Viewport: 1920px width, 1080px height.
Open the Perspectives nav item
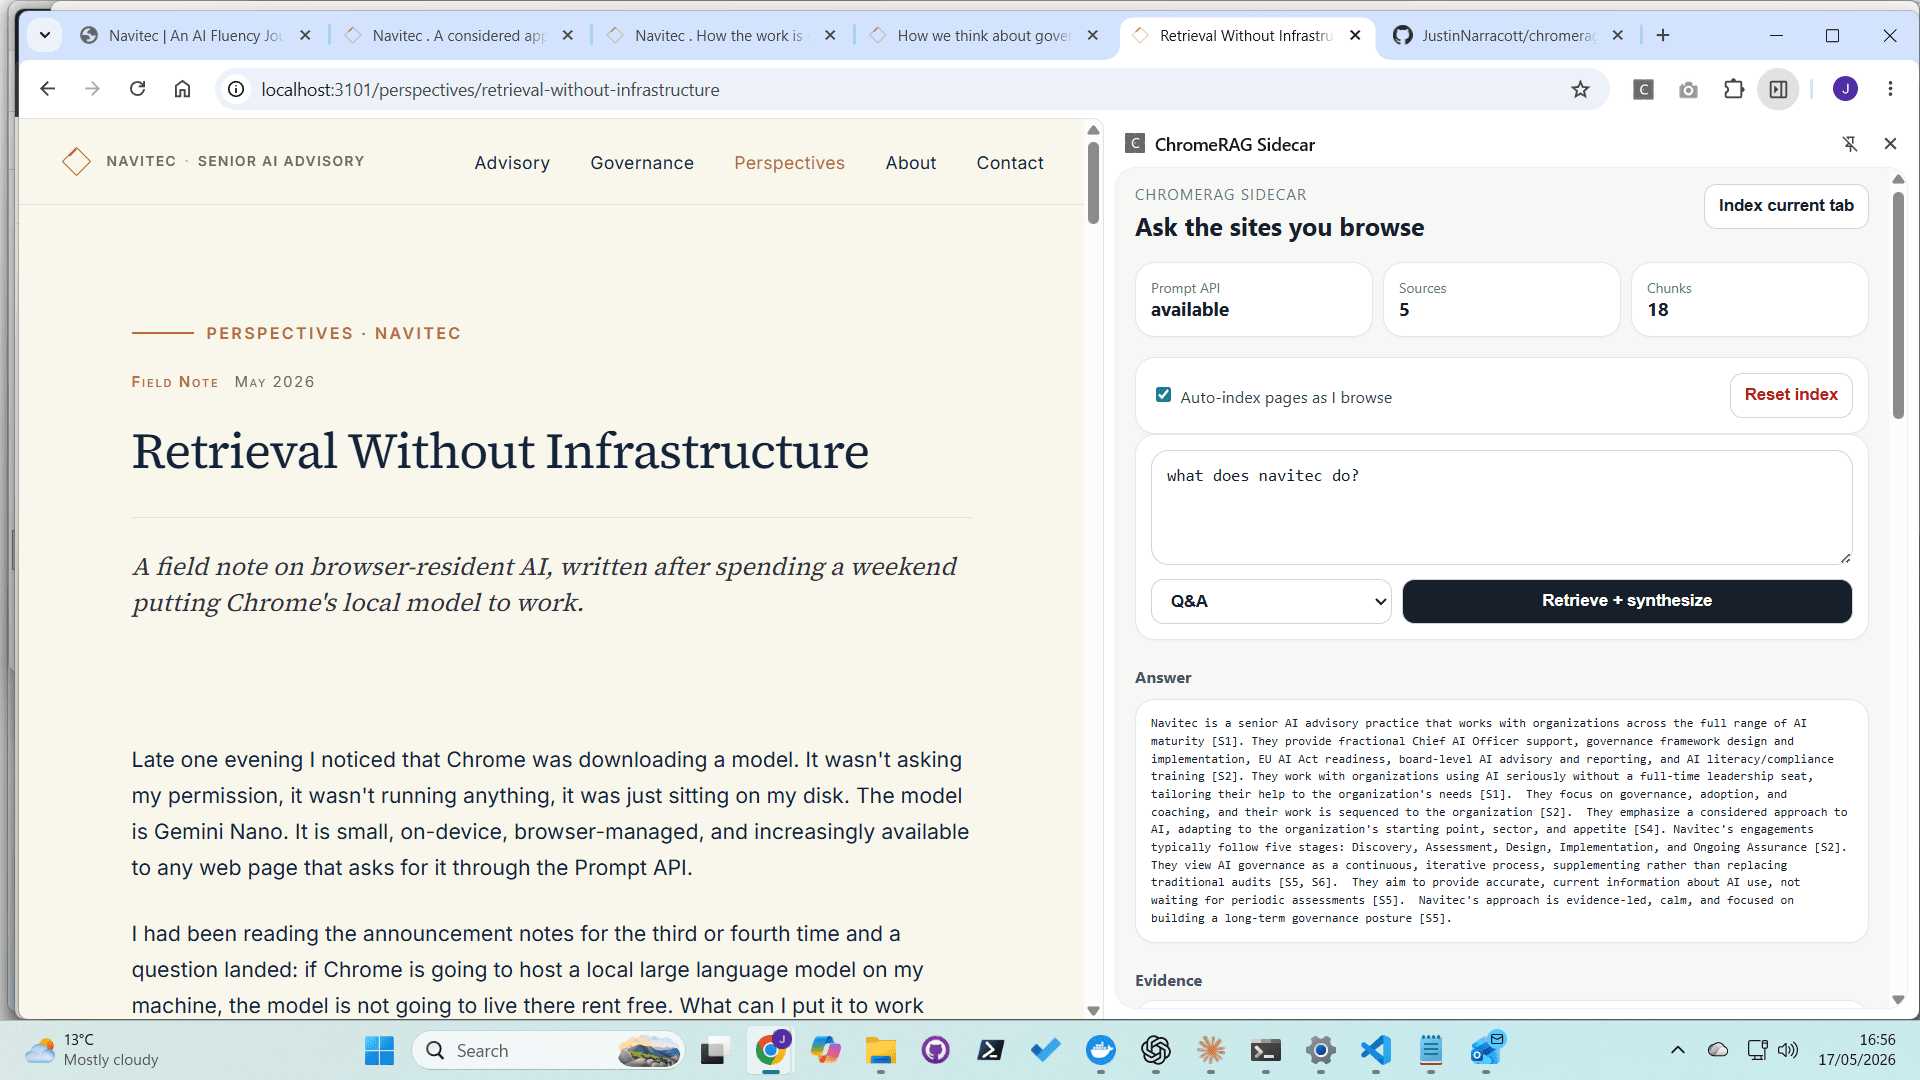click(789, 163)
